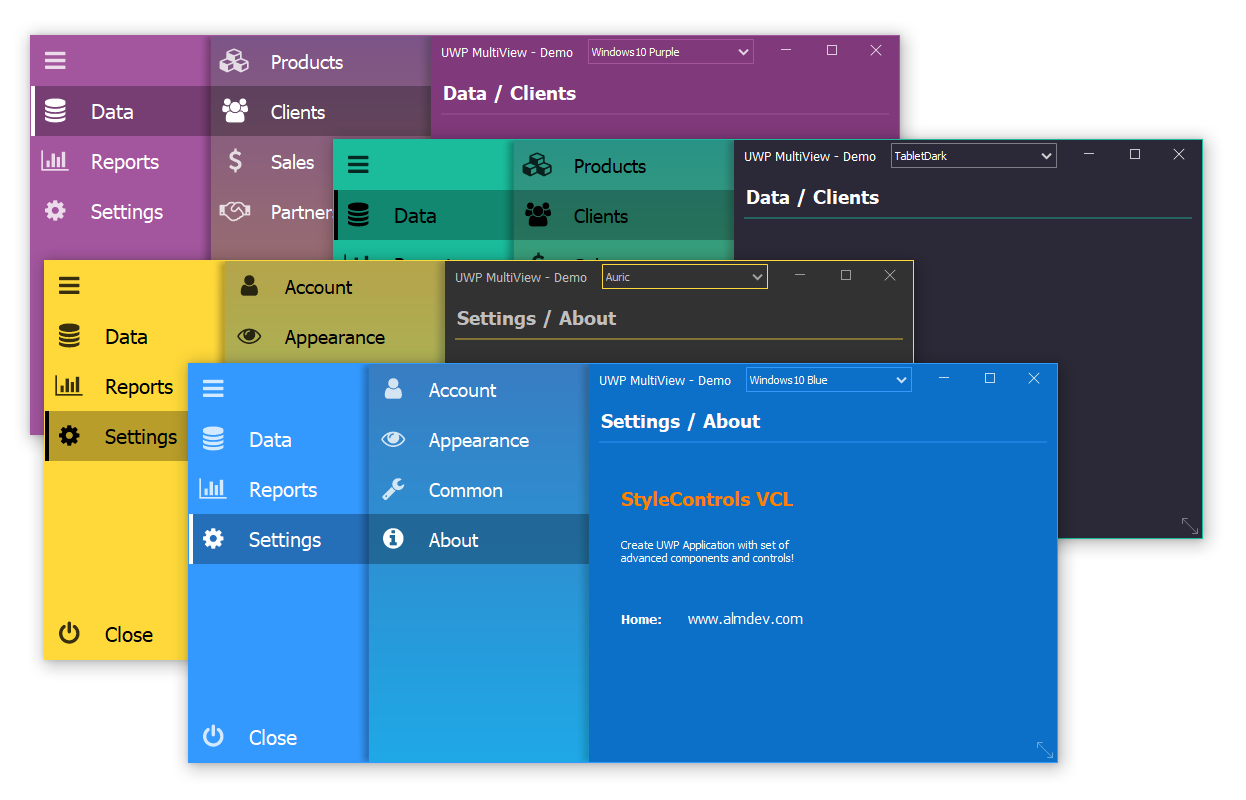The width and height of the screenshot is (1246, 800).
Task: Open the Windows10 Blue theme dropdown
Action: click(x=828, y=380)
